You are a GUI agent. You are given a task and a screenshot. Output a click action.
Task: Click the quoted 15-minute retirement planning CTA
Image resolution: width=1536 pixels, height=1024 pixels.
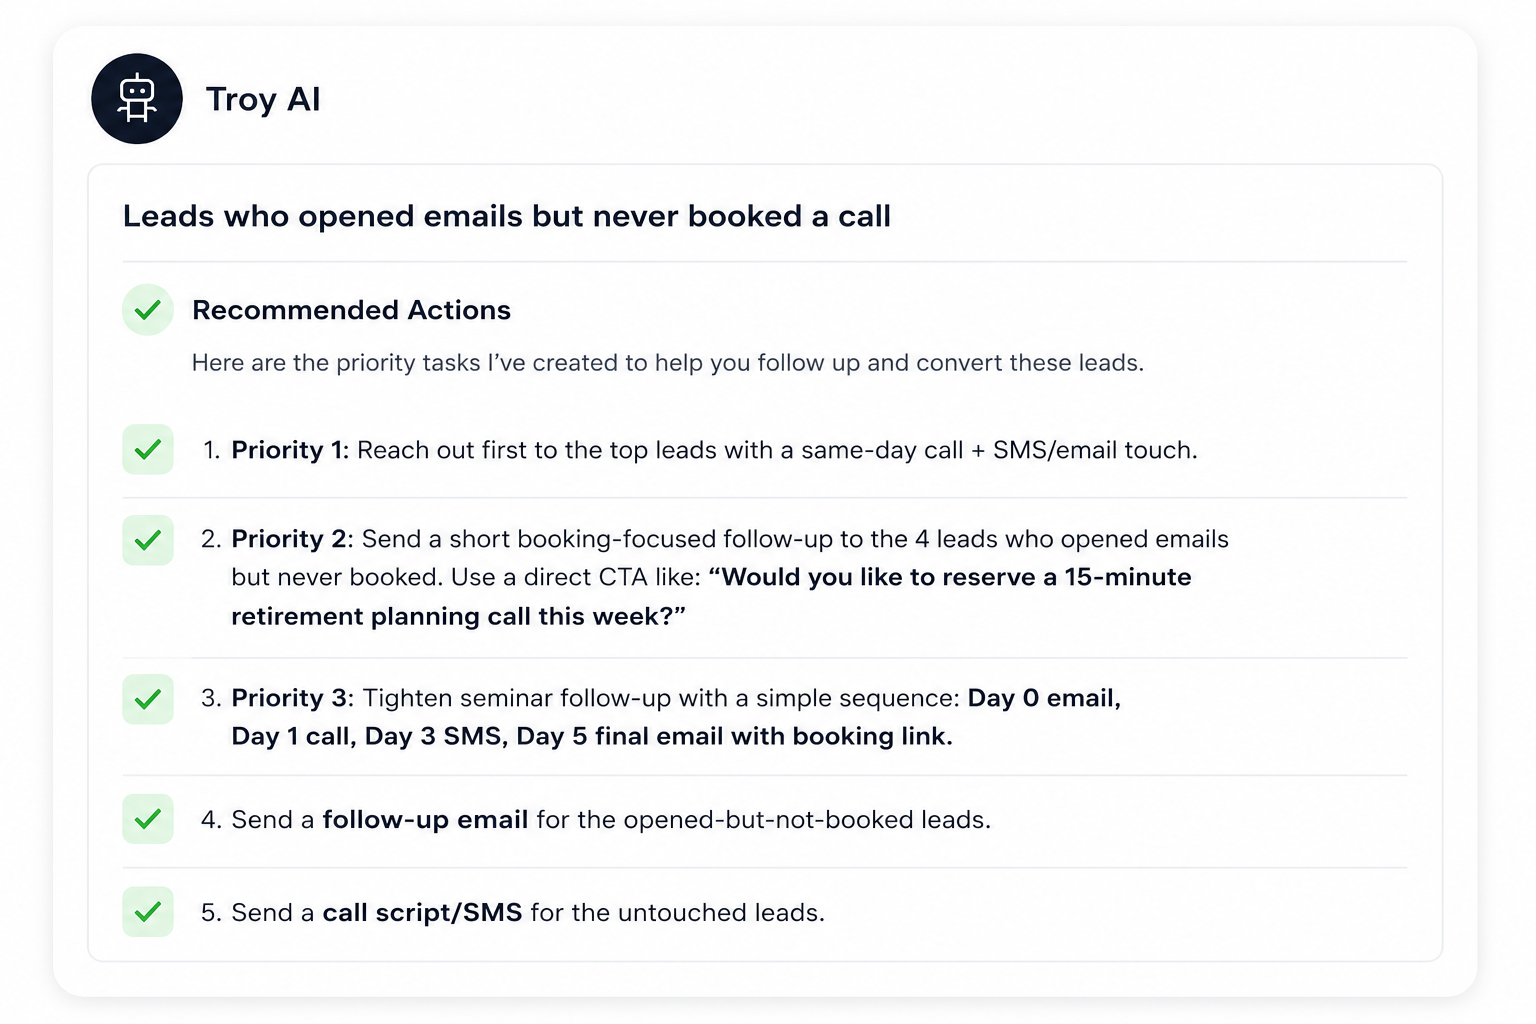point(711,596)
